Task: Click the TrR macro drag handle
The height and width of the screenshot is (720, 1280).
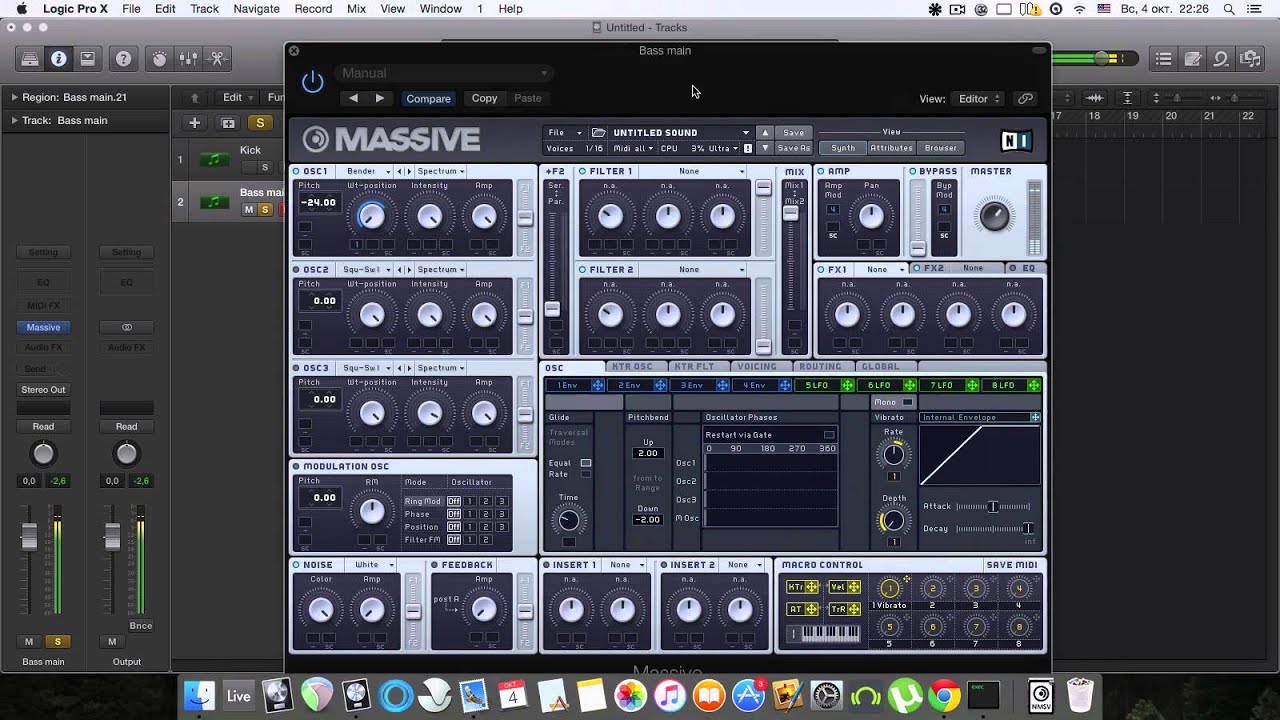Action: pyautogui.click(x=854, y=609)
